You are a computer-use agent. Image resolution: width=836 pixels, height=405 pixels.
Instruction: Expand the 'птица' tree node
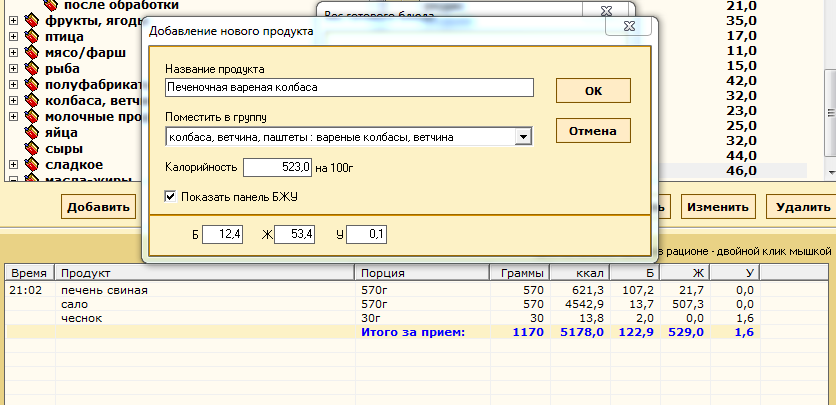coord(13,37)
